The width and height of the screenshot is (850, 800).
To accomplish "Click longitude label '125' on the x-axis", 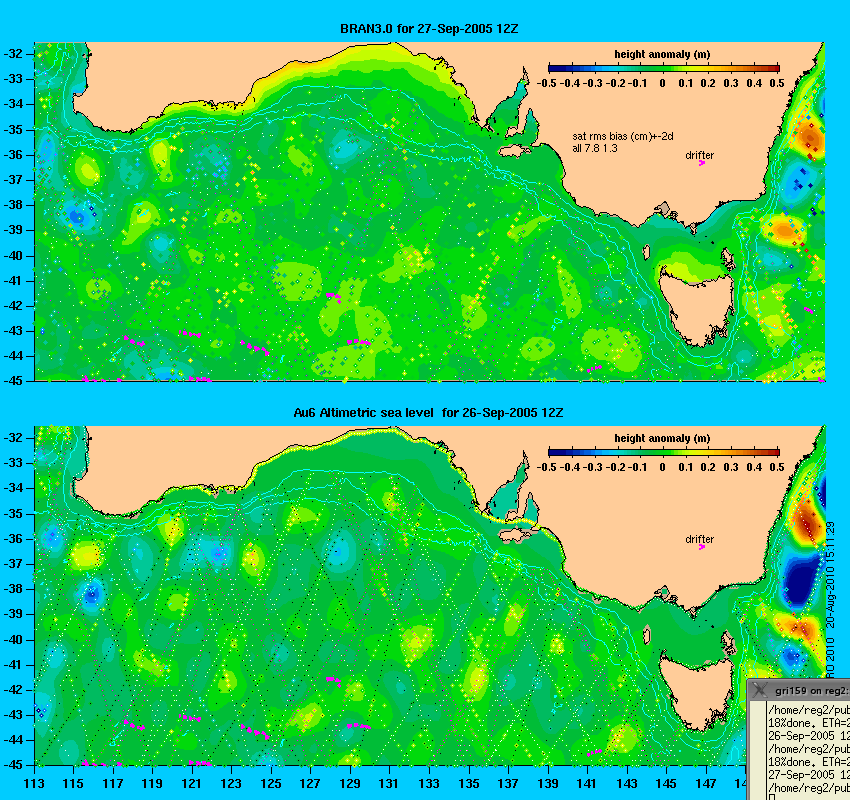I will pos(271,784).
